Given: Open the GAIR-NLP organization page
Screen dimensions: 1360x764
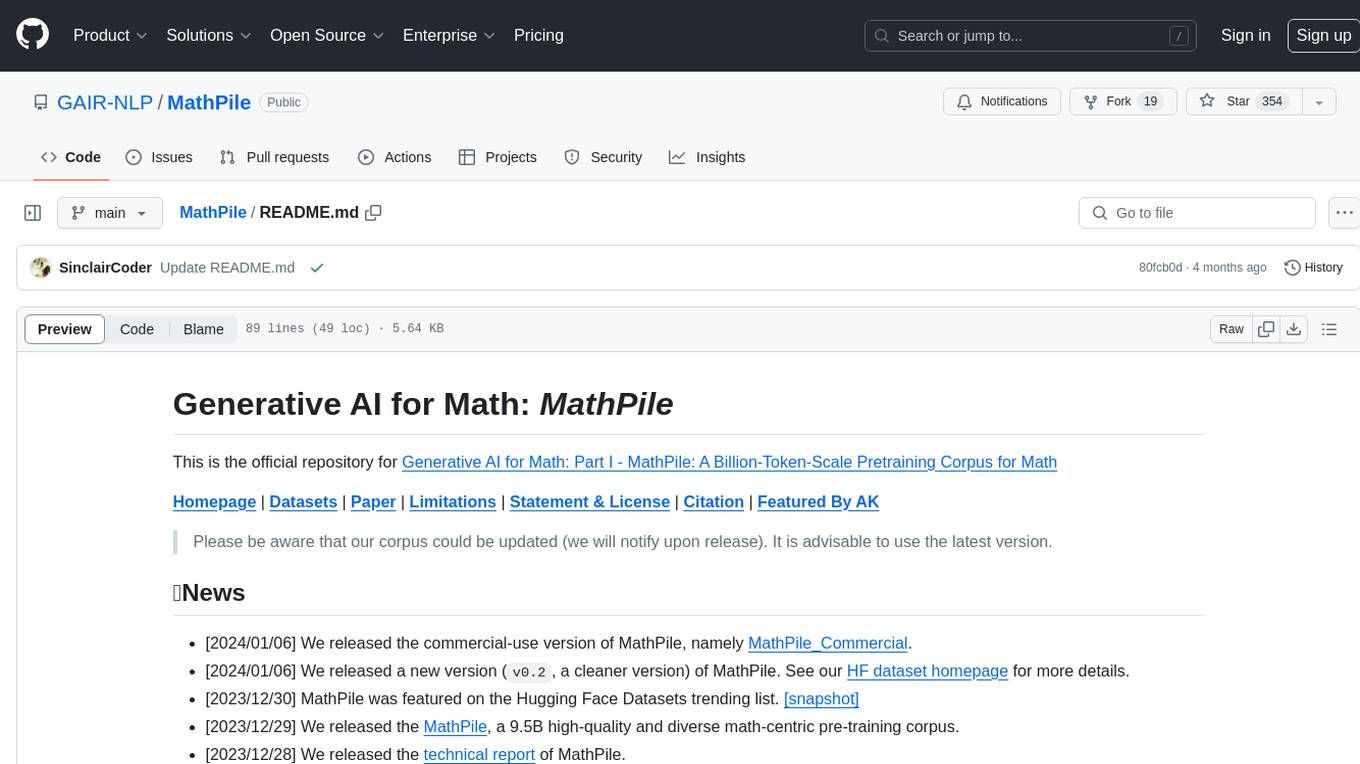Looking at the screenshot, I should click(x=105, y=102).
